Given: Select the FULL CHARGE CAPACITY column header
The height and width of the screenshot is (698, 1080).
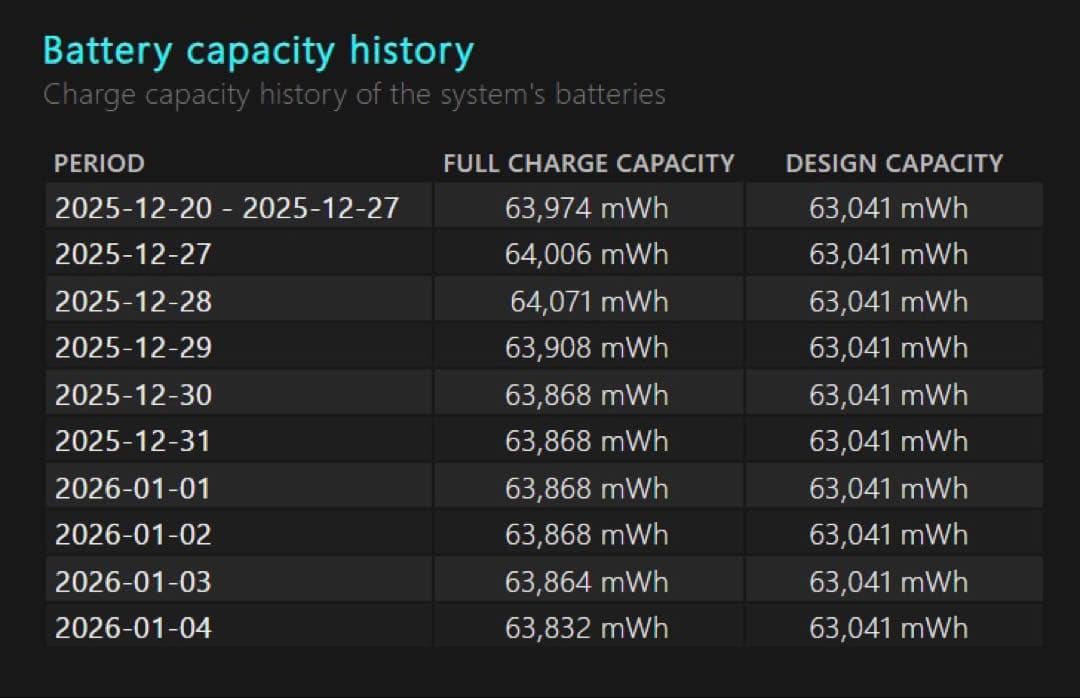Looking at the screenshot, I should 588,163.
